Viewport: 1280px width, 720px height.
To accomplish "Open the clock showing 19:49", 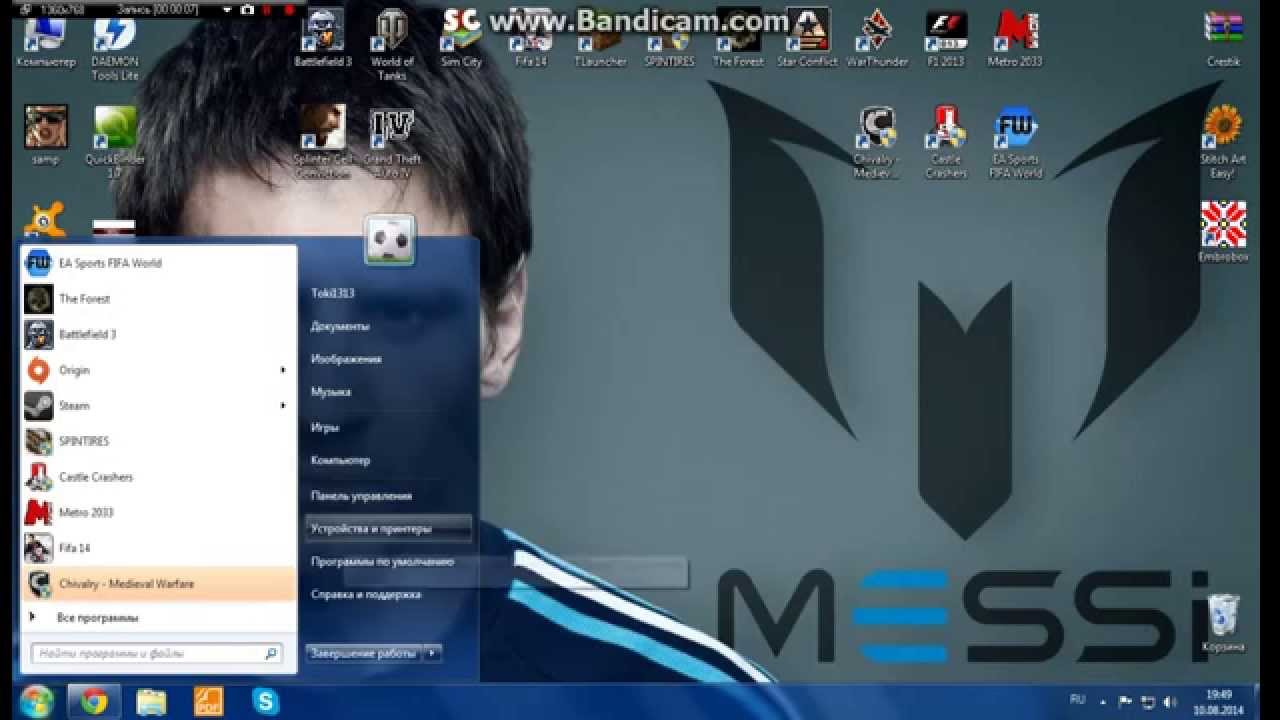I will [1218, 702].
